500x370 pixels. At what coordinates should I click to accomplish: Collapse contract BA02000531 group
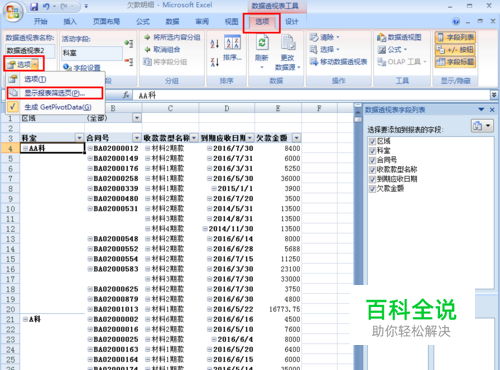[x=90, y=209]
